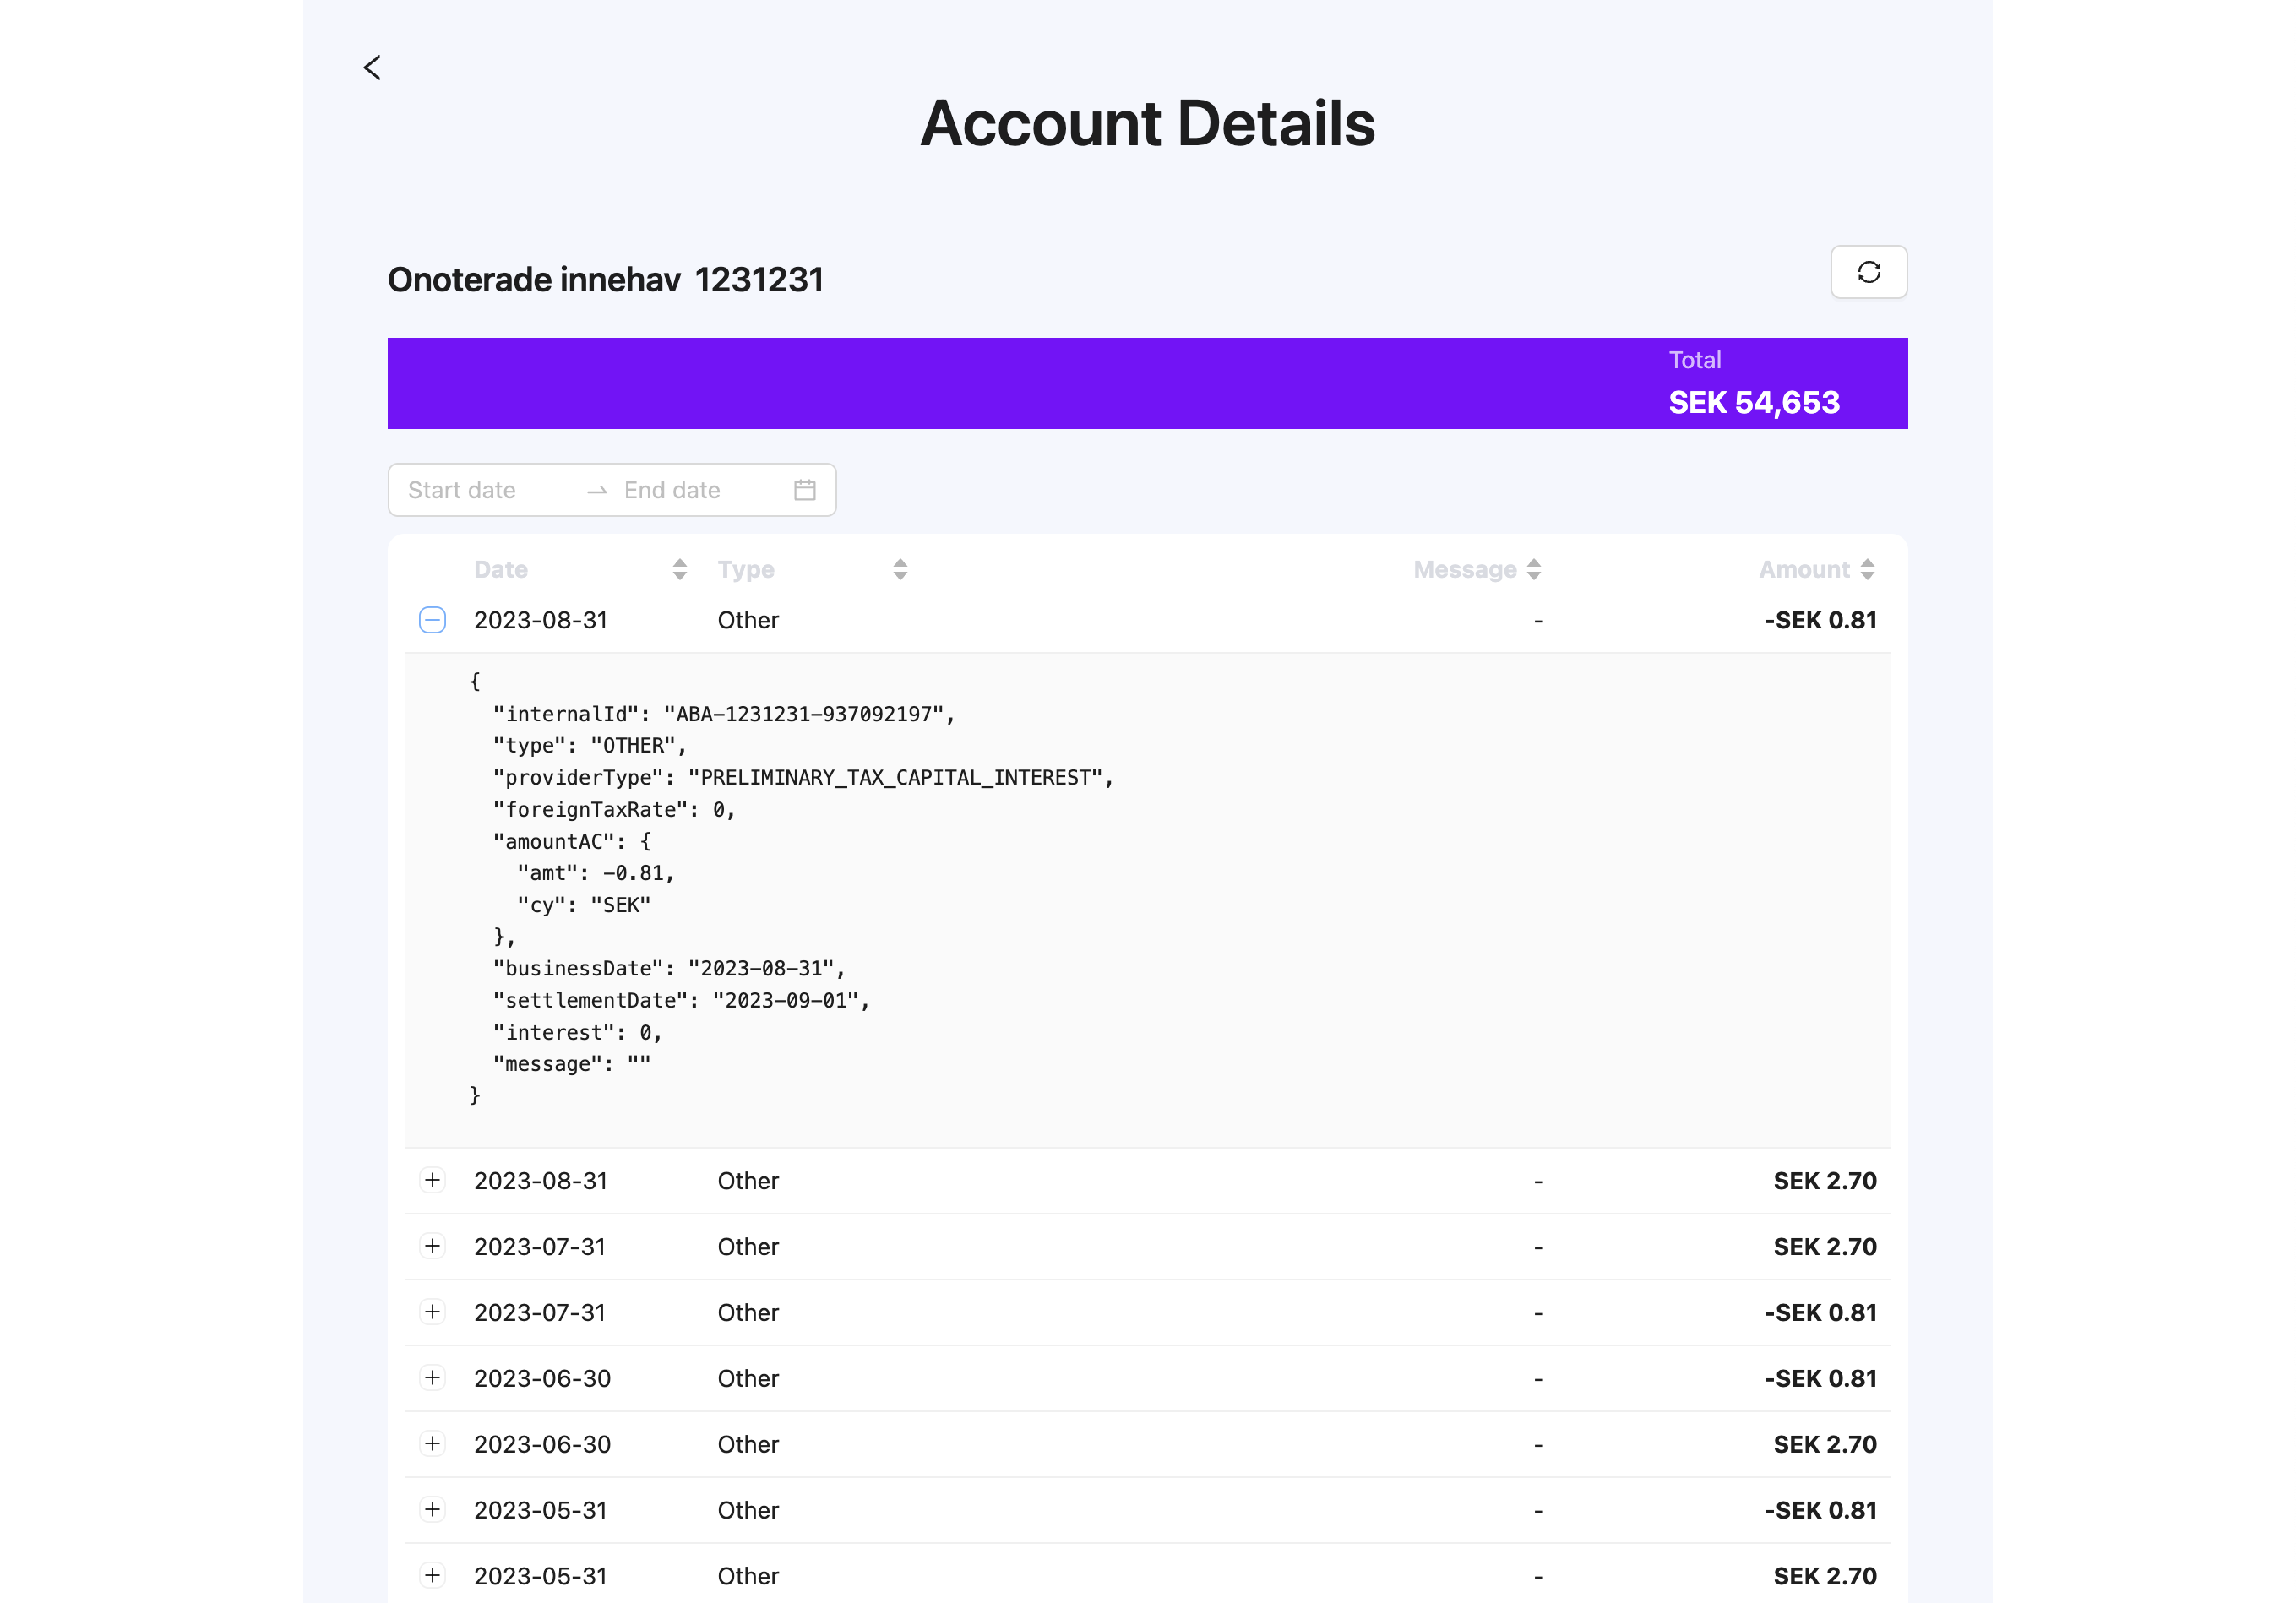Toggle details for the 2023-07-31 -SEK 0.81 row
This screenshot has height=1603, width=2296.
[x=432, y=1312]
